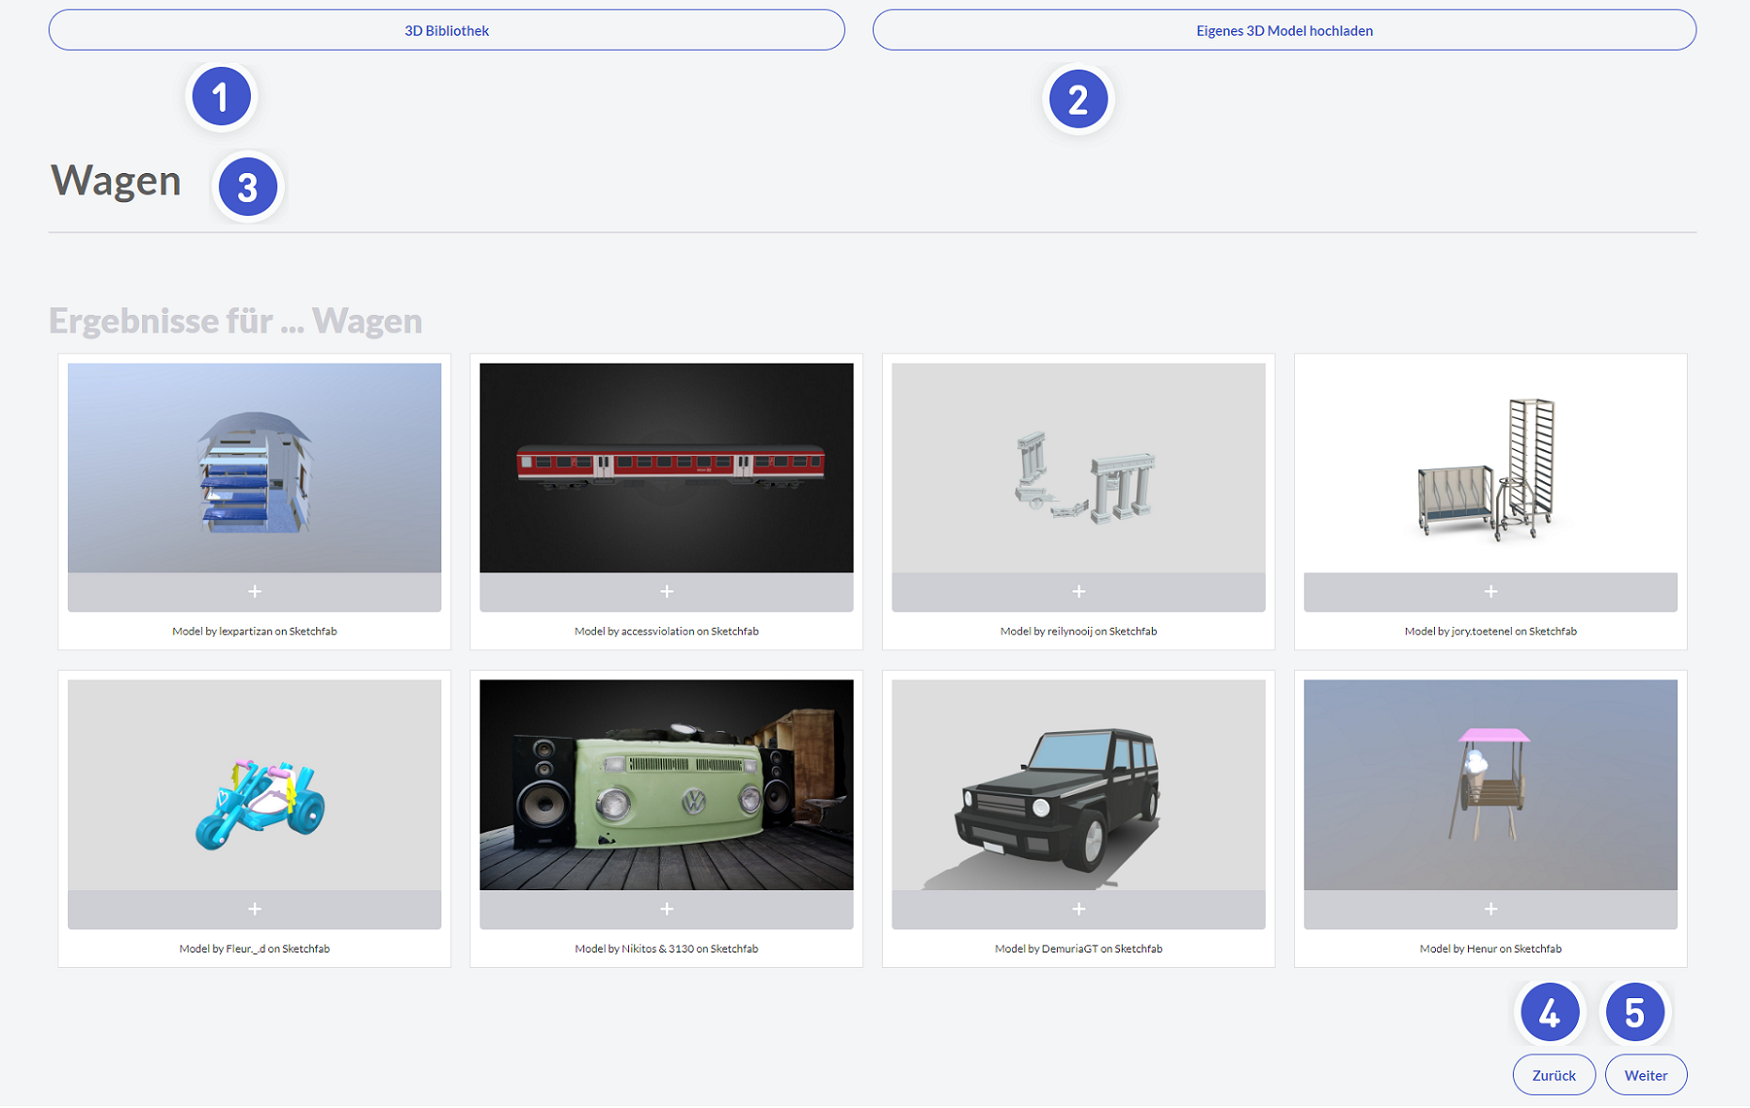Open the pink-roof cart thumbnail
Viewport: 1750px width, 1108px height.
click(1490, 785)
